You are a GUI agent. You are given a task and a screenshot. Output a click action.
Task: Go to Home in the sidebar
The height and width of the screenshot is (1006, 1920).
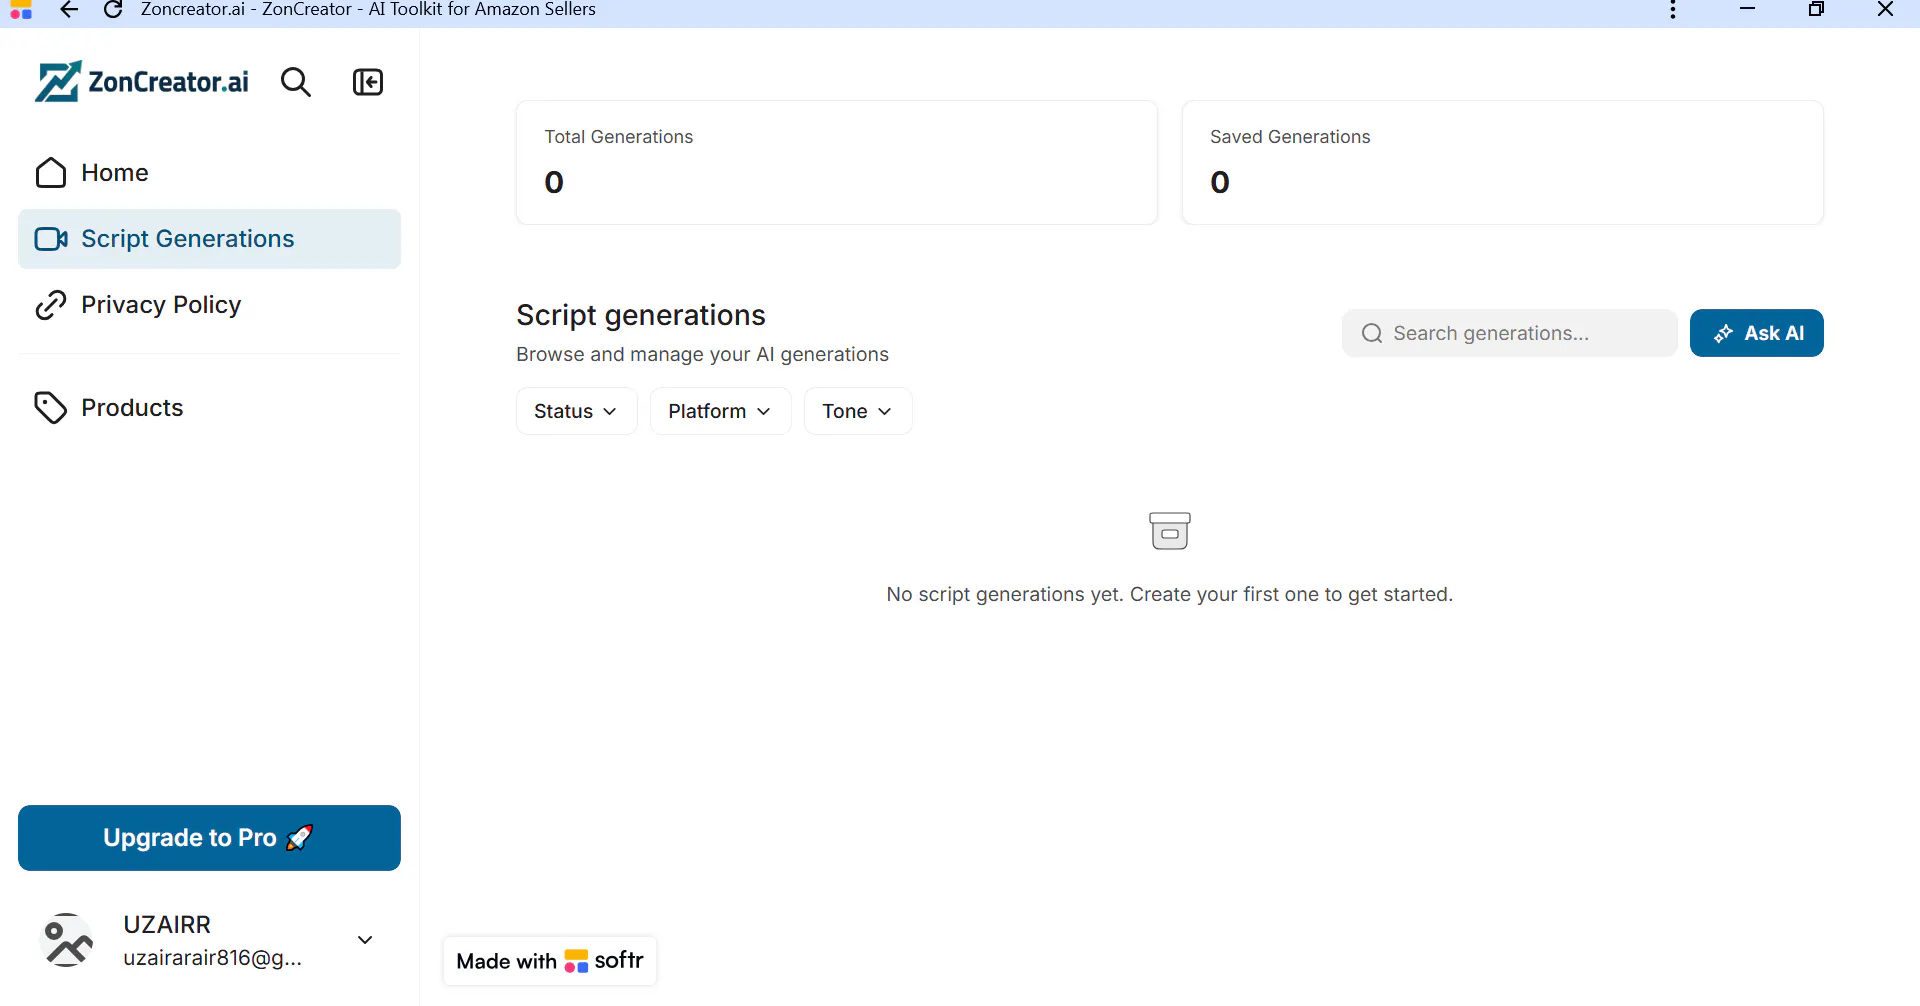click(209, 173)
